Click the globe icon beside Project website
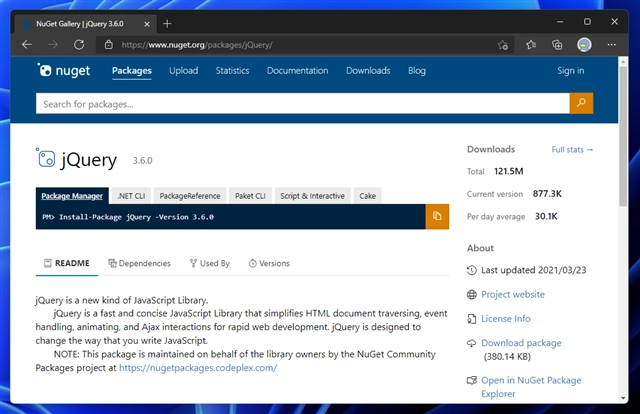The height and width of the screenshot is (414, 640). 471,294
